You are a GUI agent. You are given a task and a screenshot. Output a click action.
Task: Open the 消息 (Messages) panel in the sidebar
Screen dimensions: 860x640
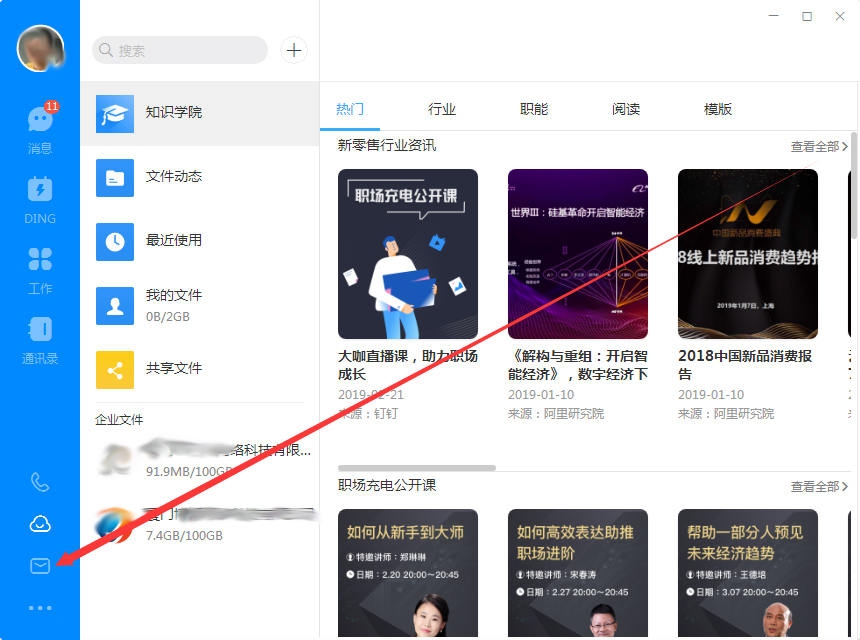[39, 128]
